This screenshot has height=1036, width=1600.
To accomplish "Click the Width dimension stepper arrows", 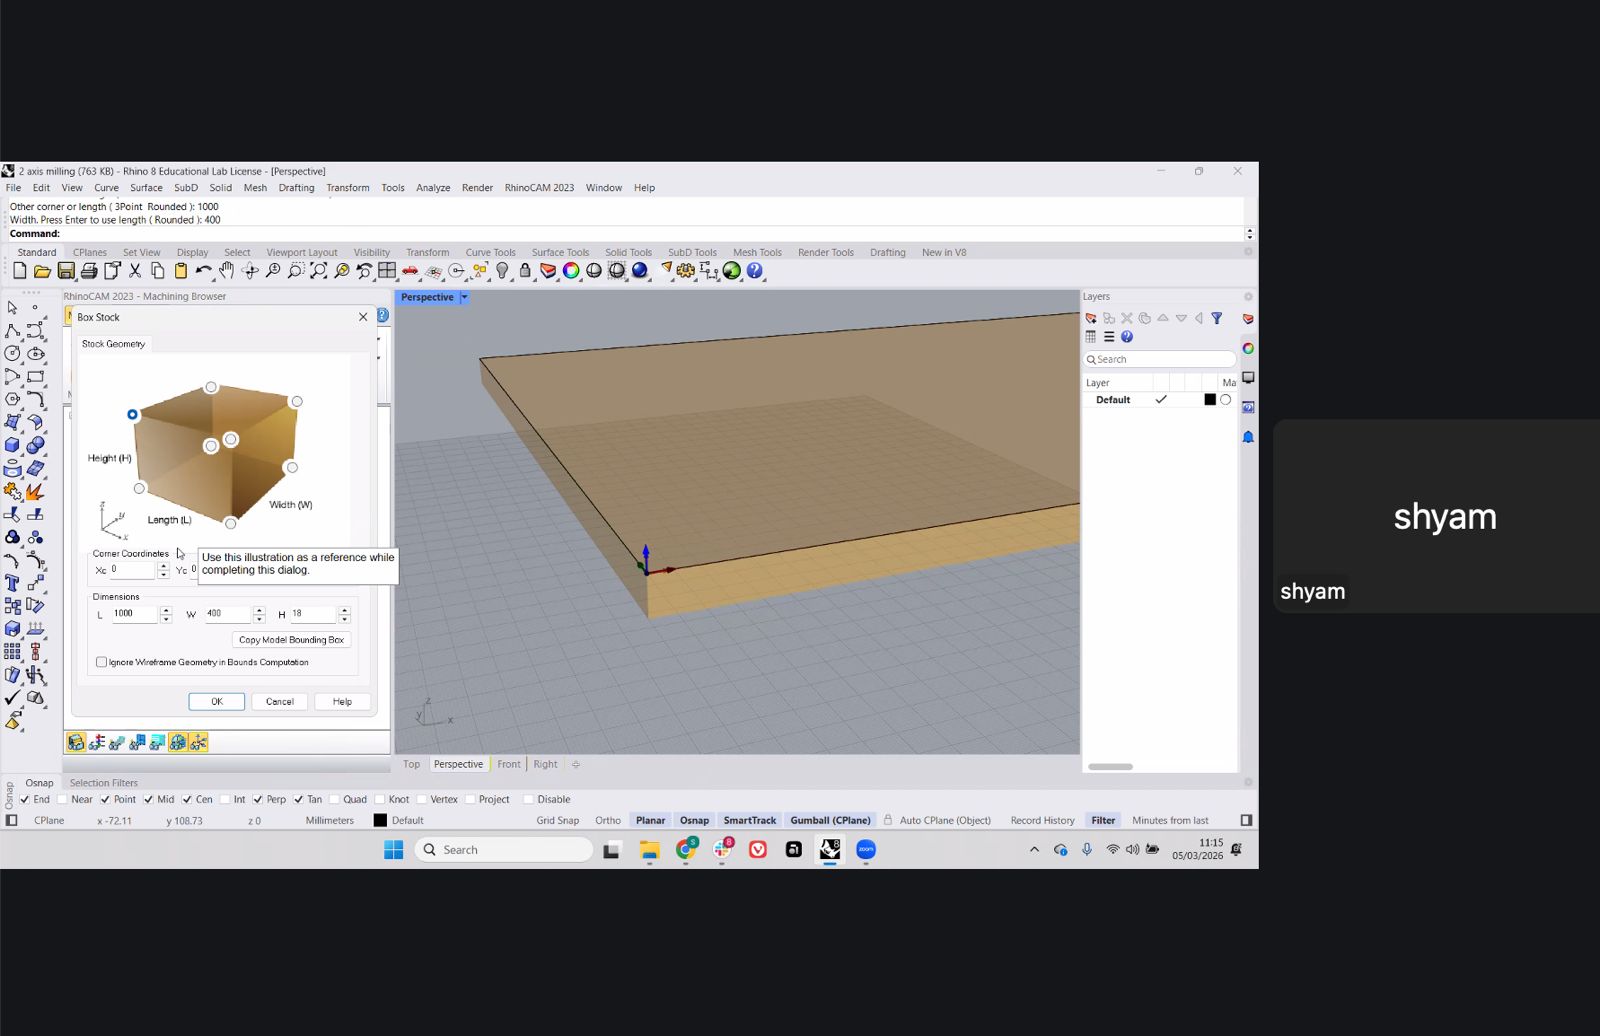I will [x=259, y=614].
